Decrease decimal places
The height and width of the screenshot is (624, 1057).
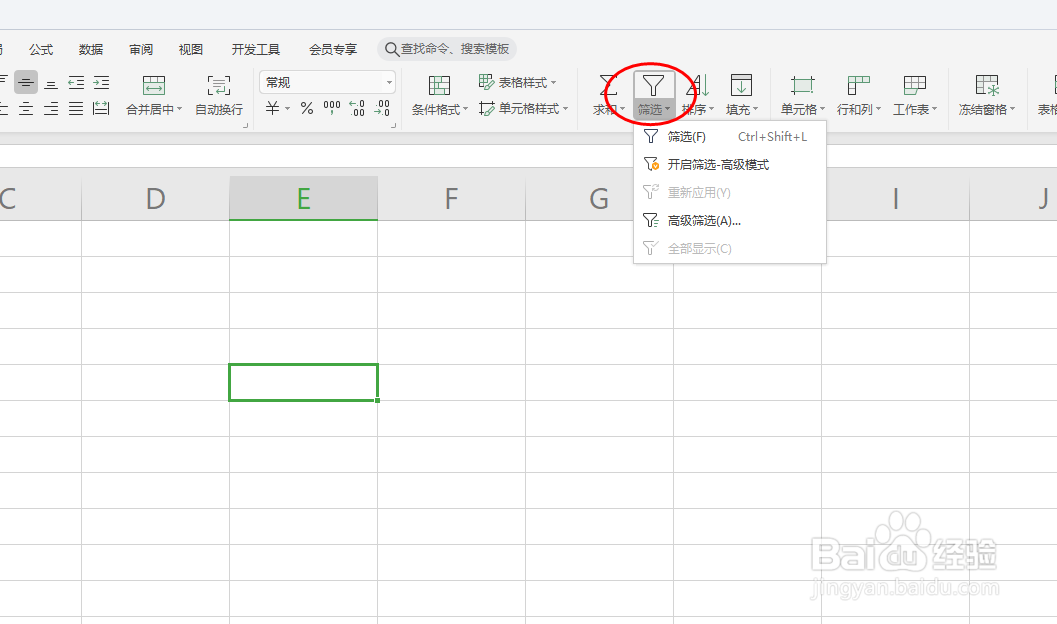(x=382, y=108)
